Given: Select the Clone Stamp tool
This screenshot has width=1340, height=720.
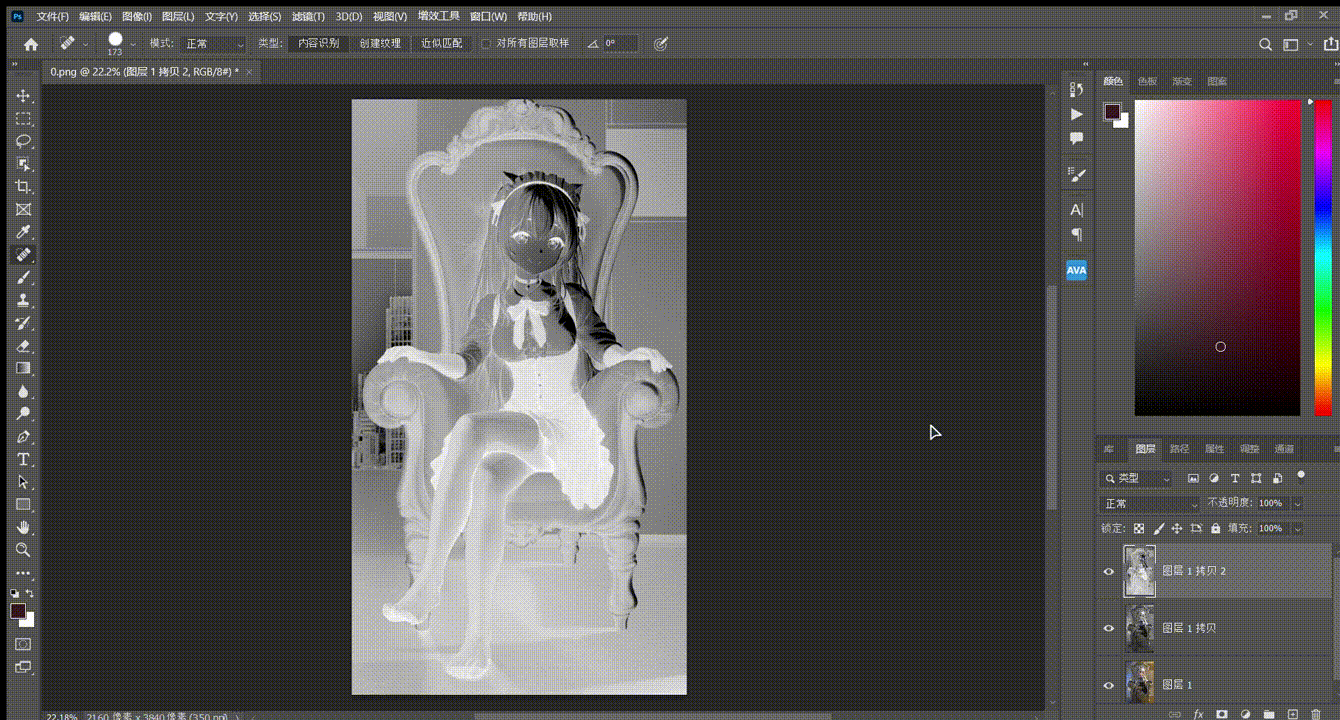Looking at the screenshot, I should point(23,300).
